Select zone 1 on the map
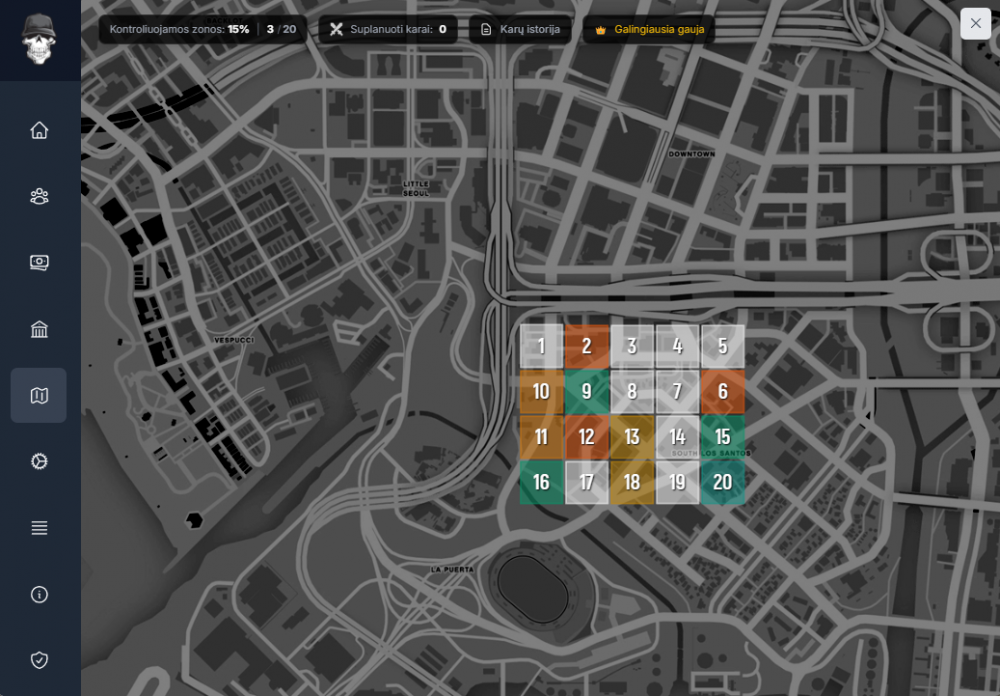 point(541,346)
